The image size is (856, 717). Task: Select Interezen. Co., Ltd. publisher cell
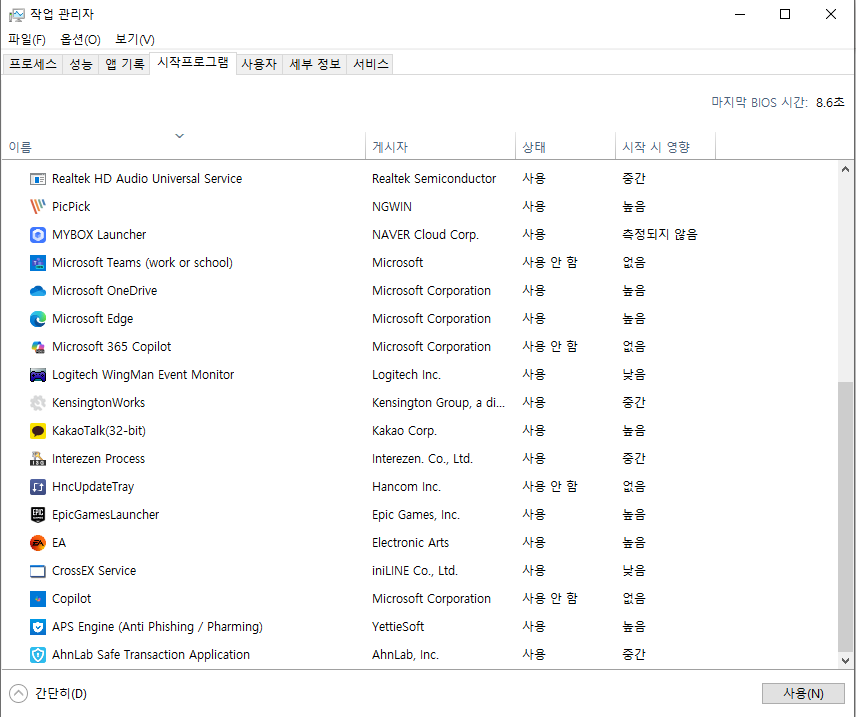click(x=422, y=459)
